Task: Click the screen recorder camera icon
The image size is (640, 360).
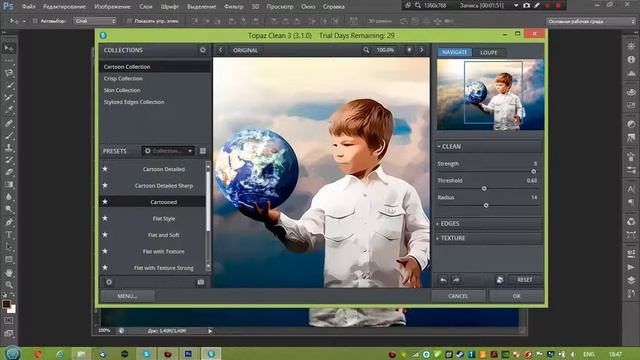Action: 527,5
